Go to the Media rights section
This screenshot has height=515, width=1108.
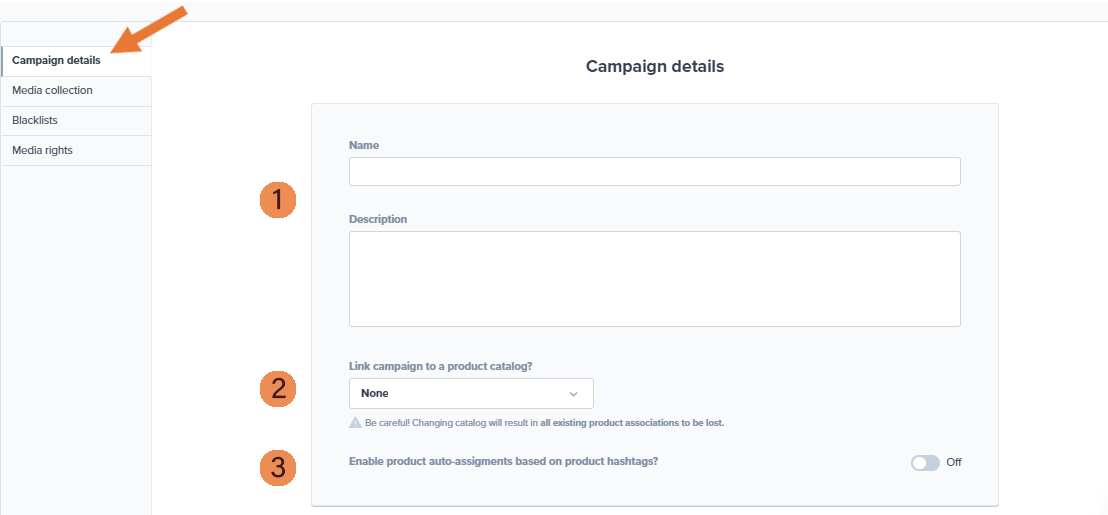pyautogui.click(x=42, y=151)
